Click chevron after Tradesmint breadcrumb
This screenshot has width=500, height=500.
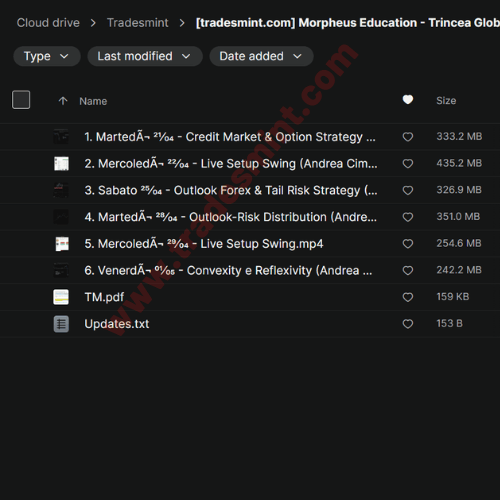[182, 23]
